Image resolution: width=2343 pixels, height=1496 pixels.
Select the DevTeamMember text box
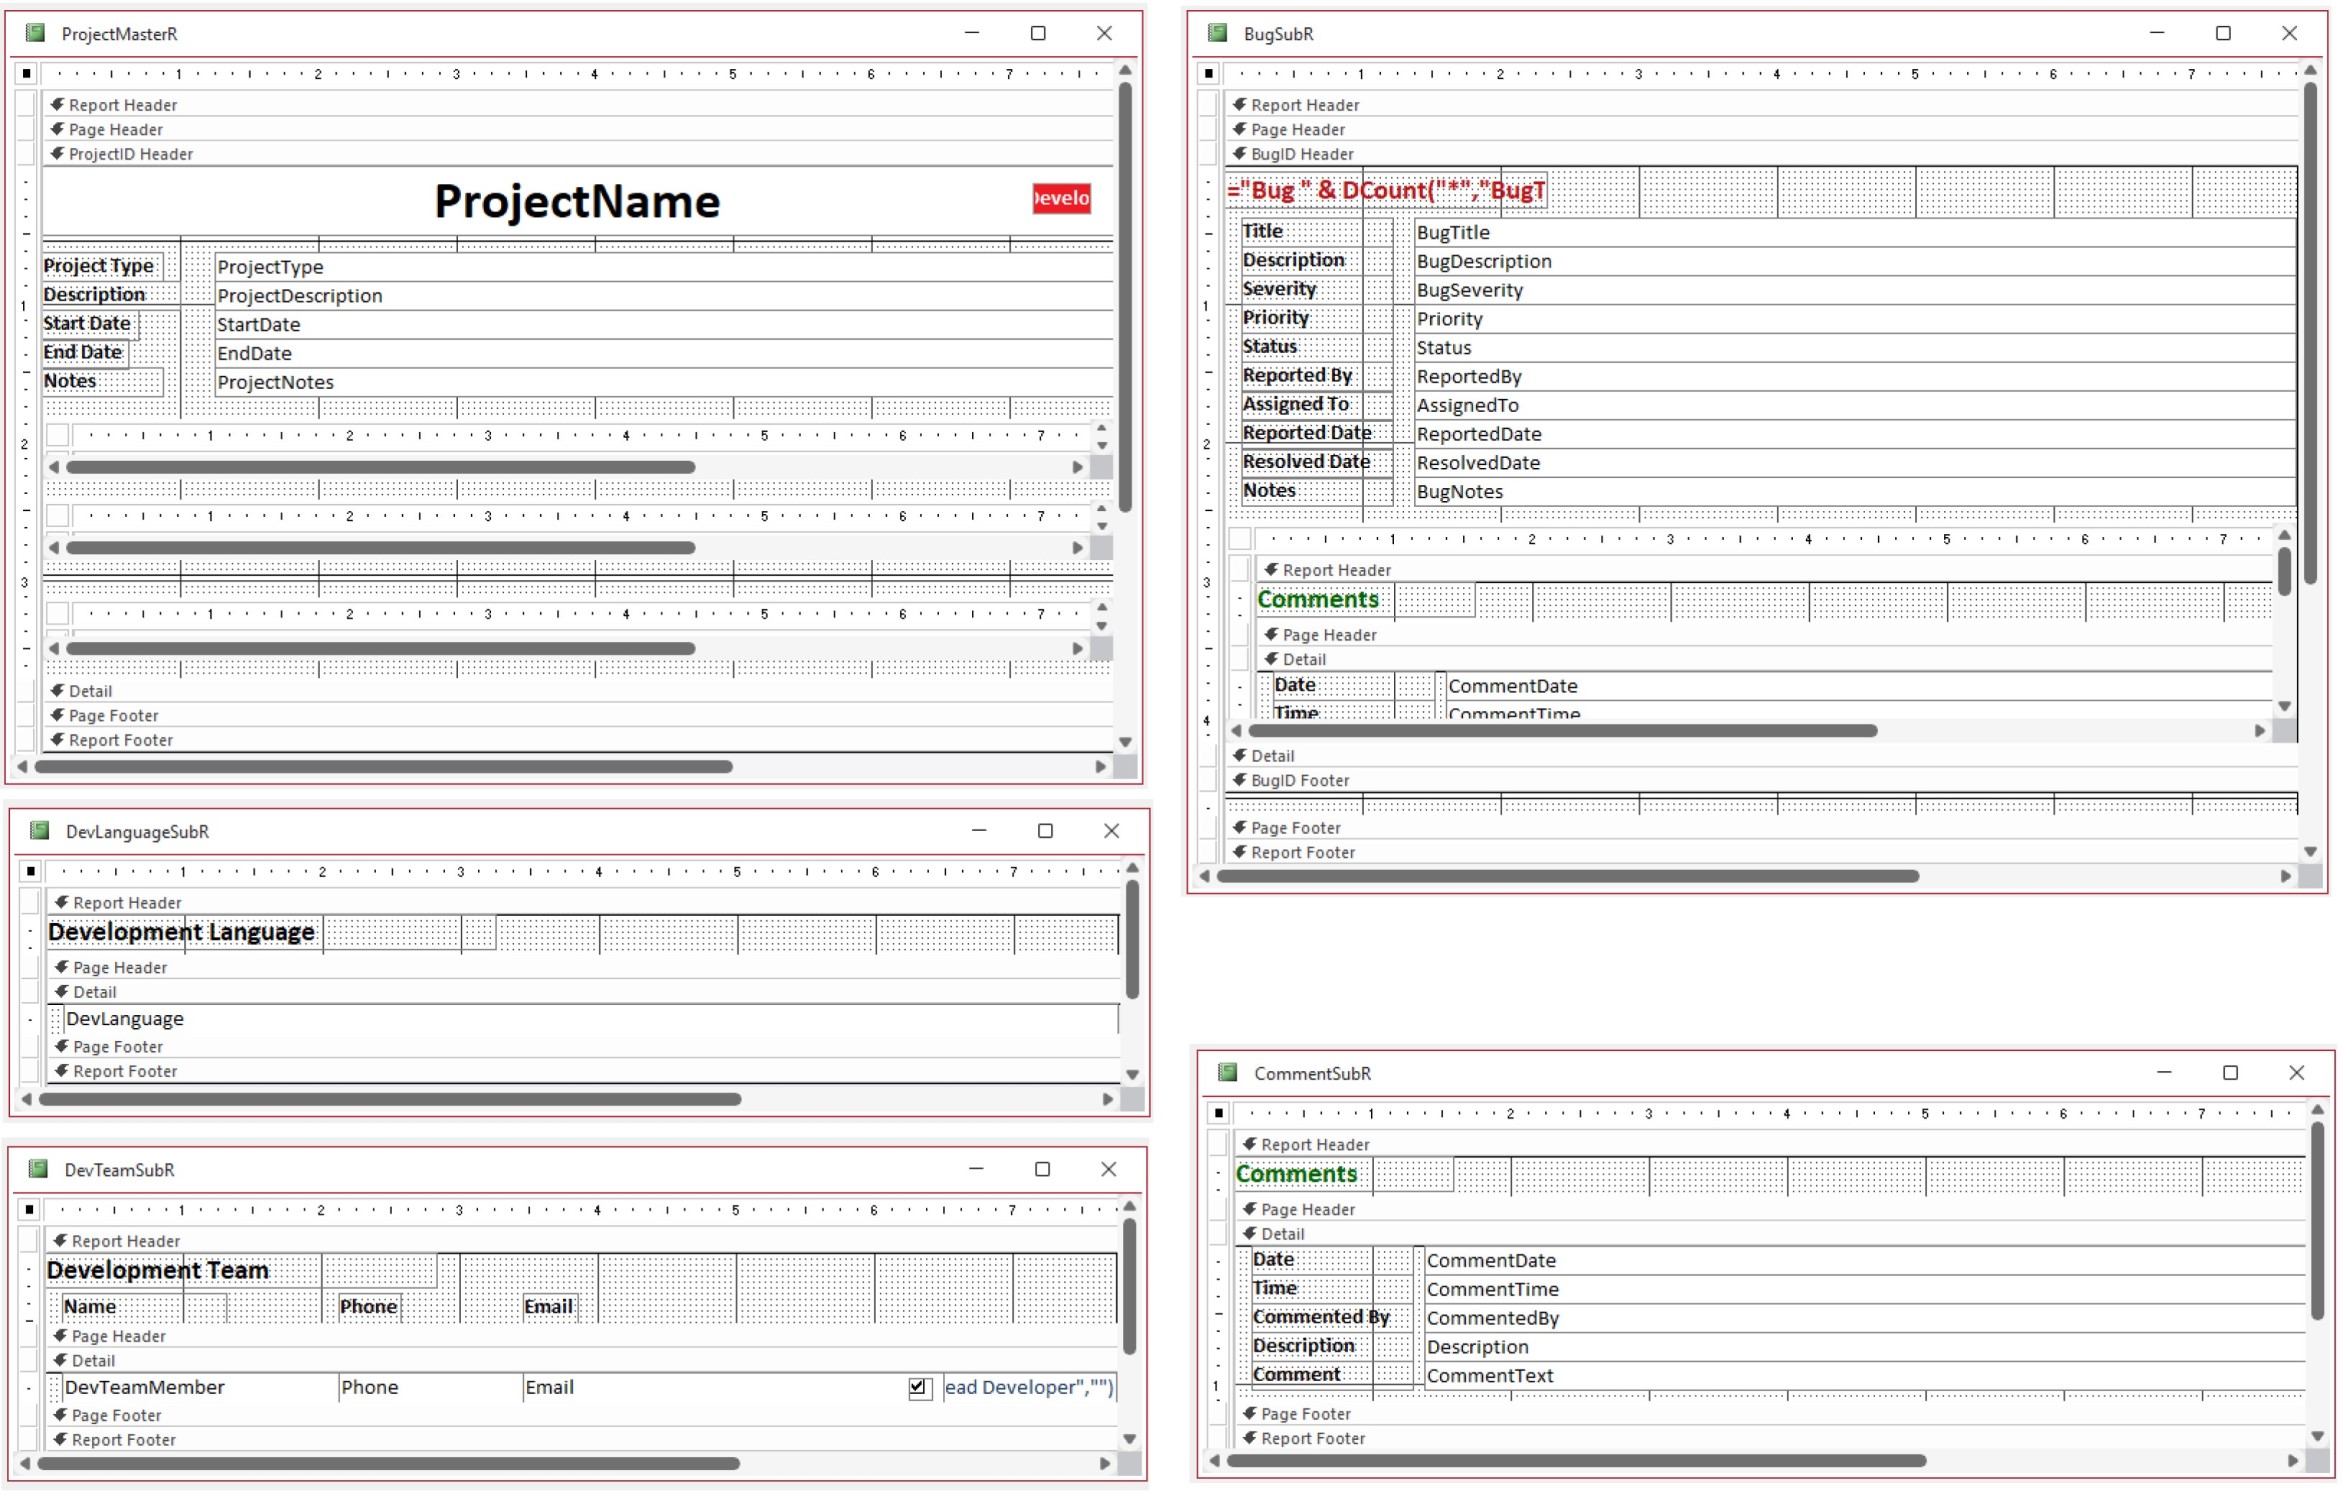pos(200,1387)
